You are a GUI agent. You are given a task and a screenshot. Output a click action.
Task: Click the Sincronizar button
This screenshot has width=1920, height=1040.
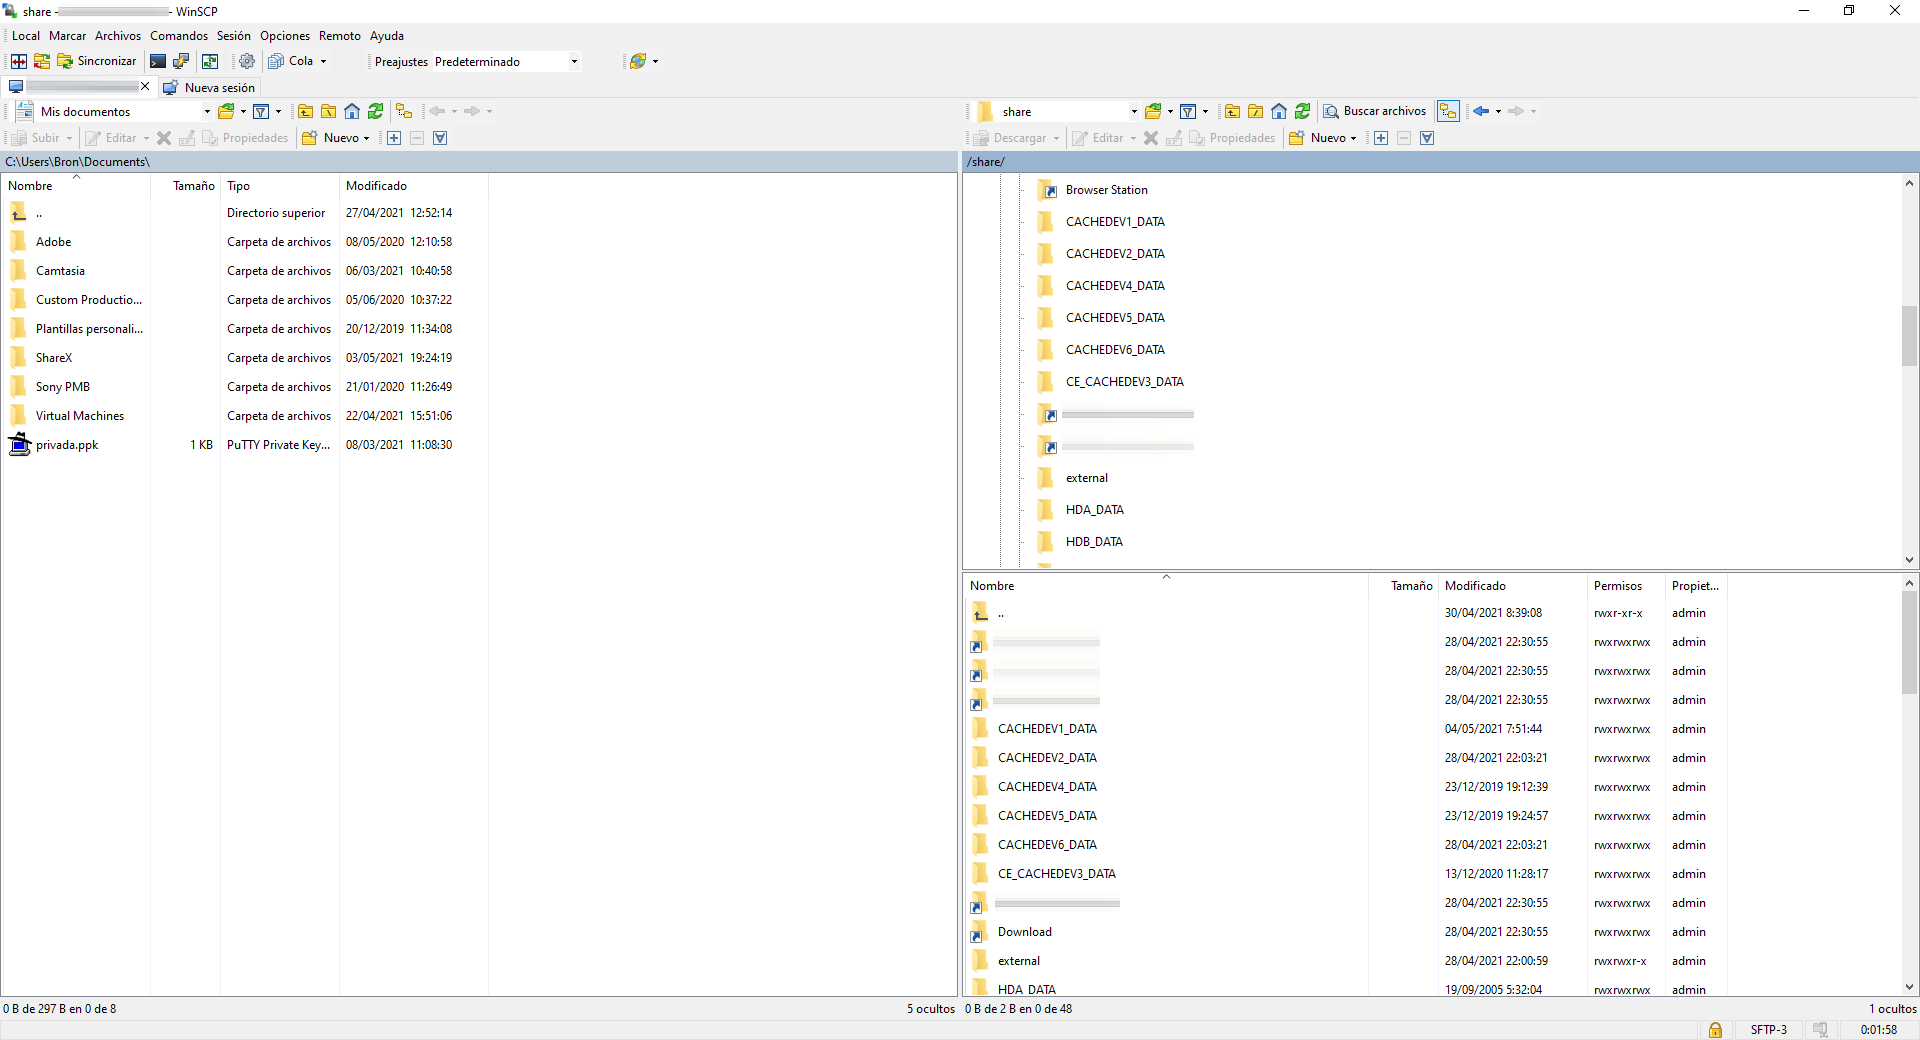[97, 61]
